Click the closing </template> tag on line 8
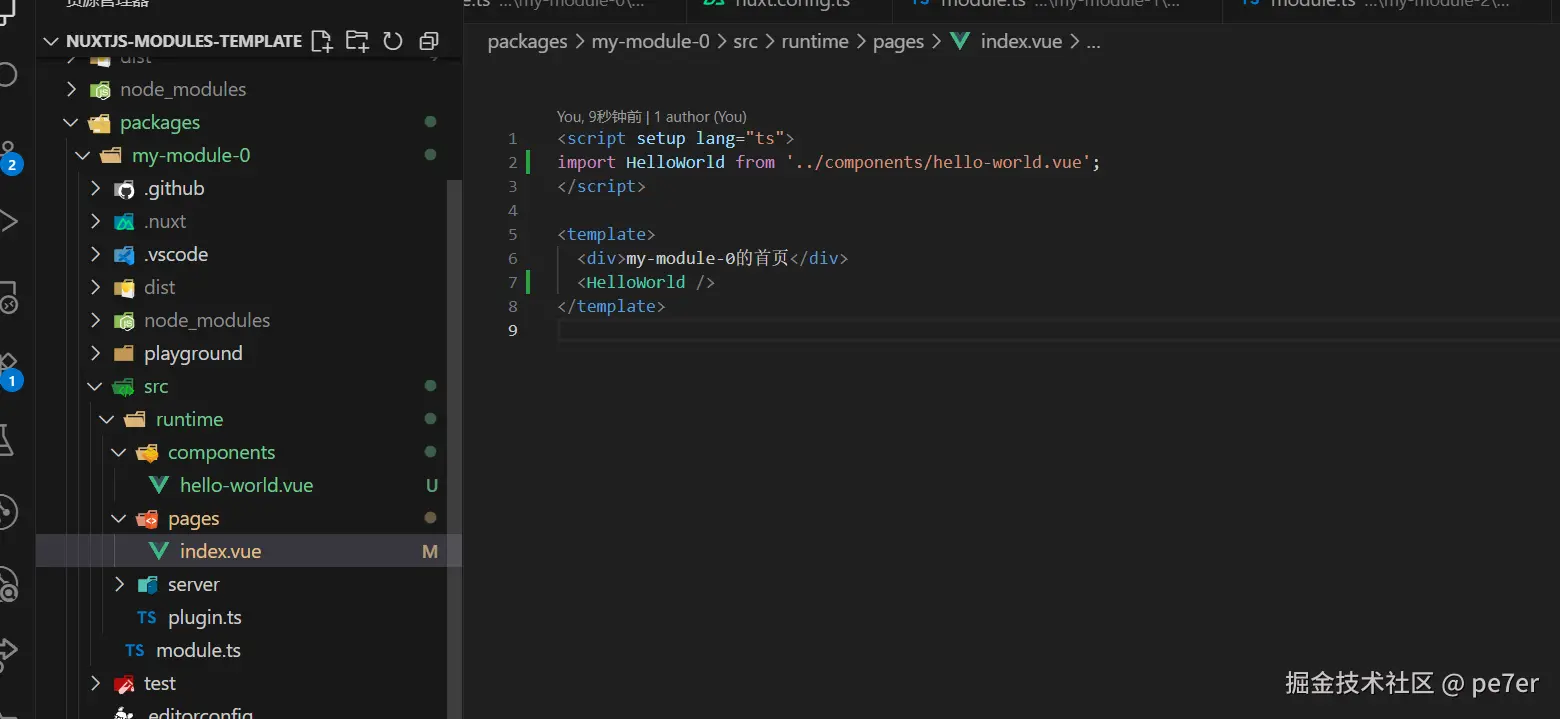 [611, 306]
